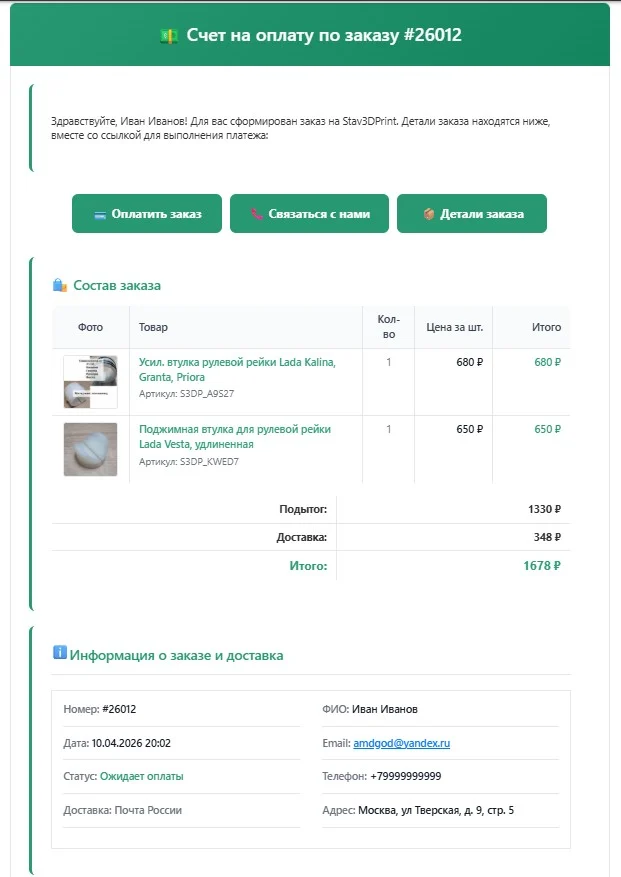Screen dimensions: 621x877
Task: Click the green row total 680 ₽
Action: point(547,362)
